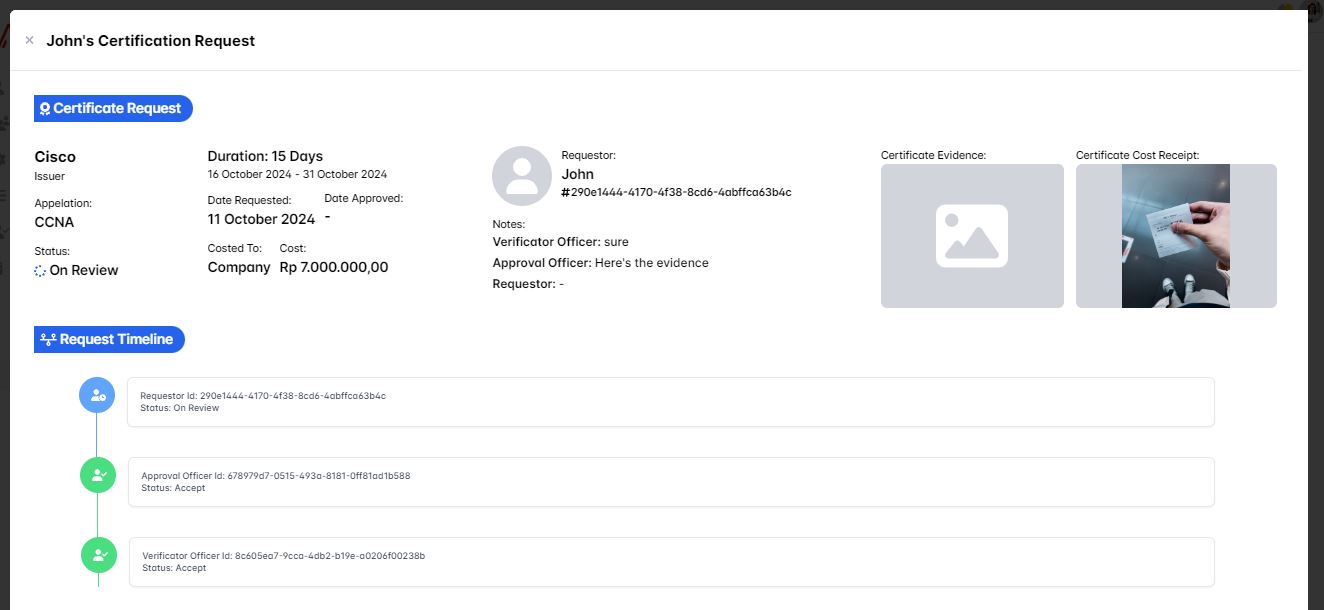The height and width of the screenshot is (610, 1324).
Task: Click the 11 October 2024 requested date
Action: (261, 219)
